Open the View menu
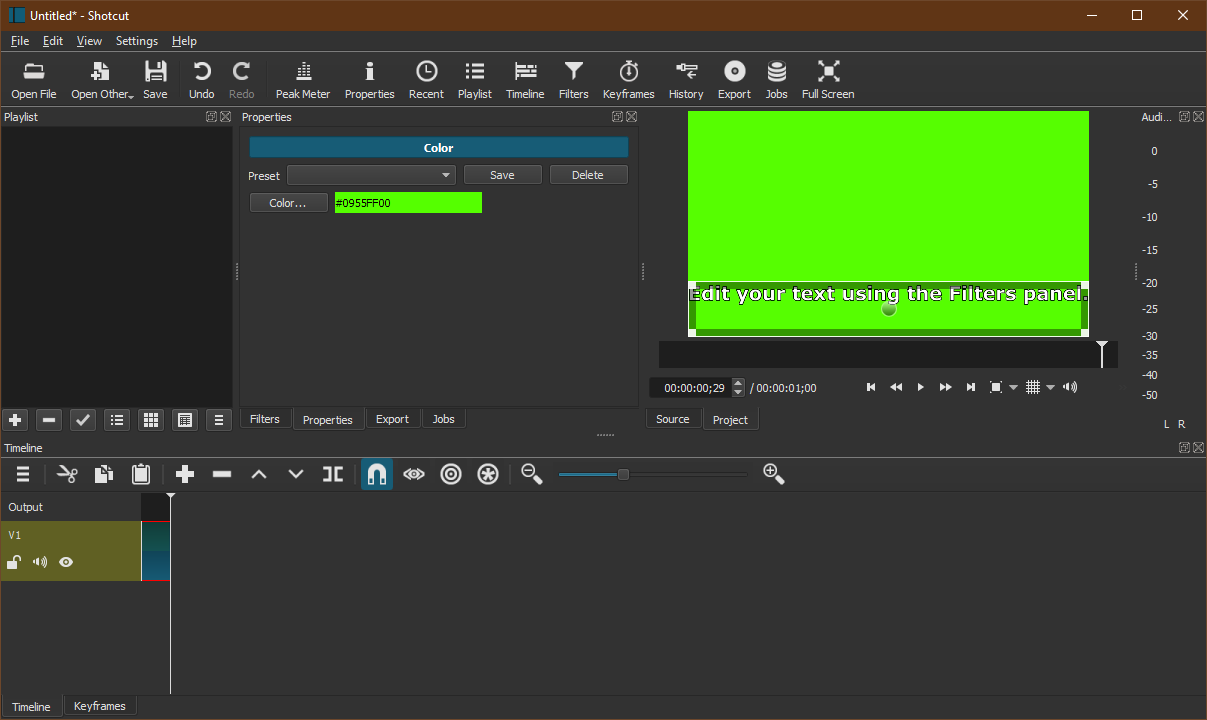Viewport: 1207px width, 720px height. coord(89,41)
